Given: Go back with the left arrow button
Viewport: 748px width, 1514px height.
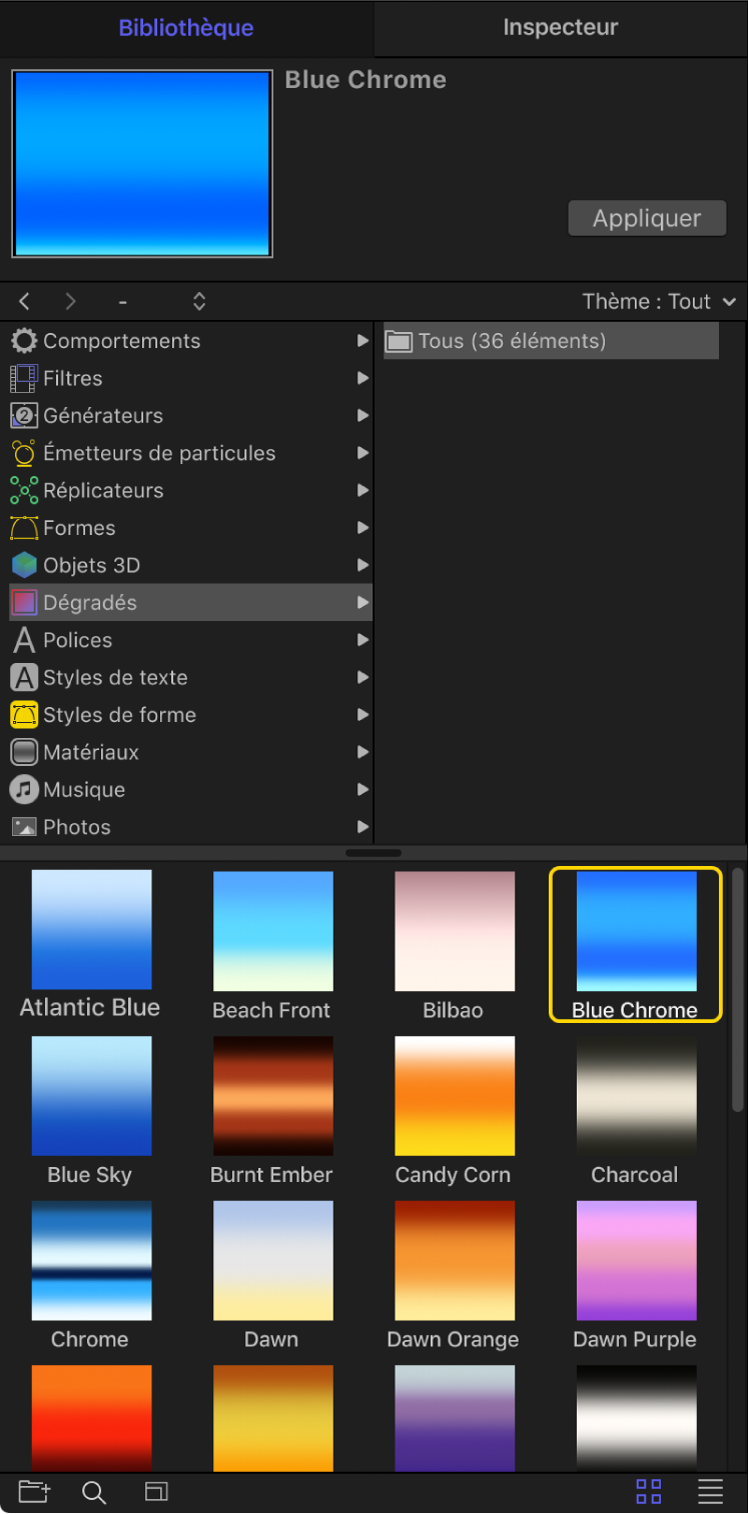Looking at the screenshot, I should point(25,302).
